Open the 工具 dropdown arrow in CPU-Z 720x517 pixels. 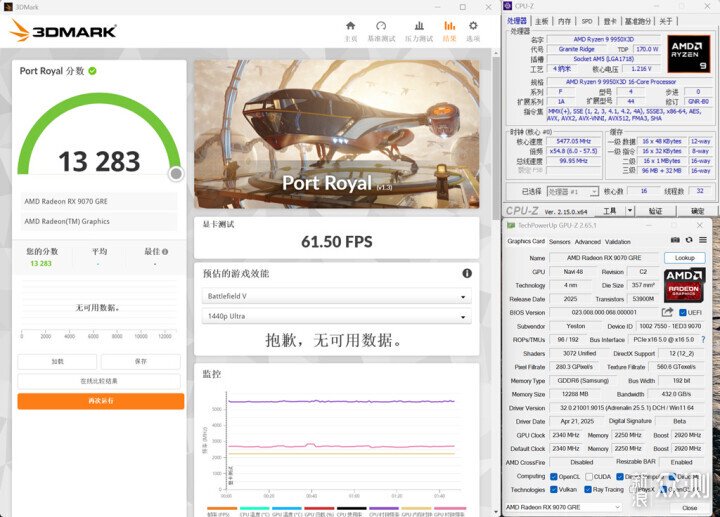(x=630, y=211)
